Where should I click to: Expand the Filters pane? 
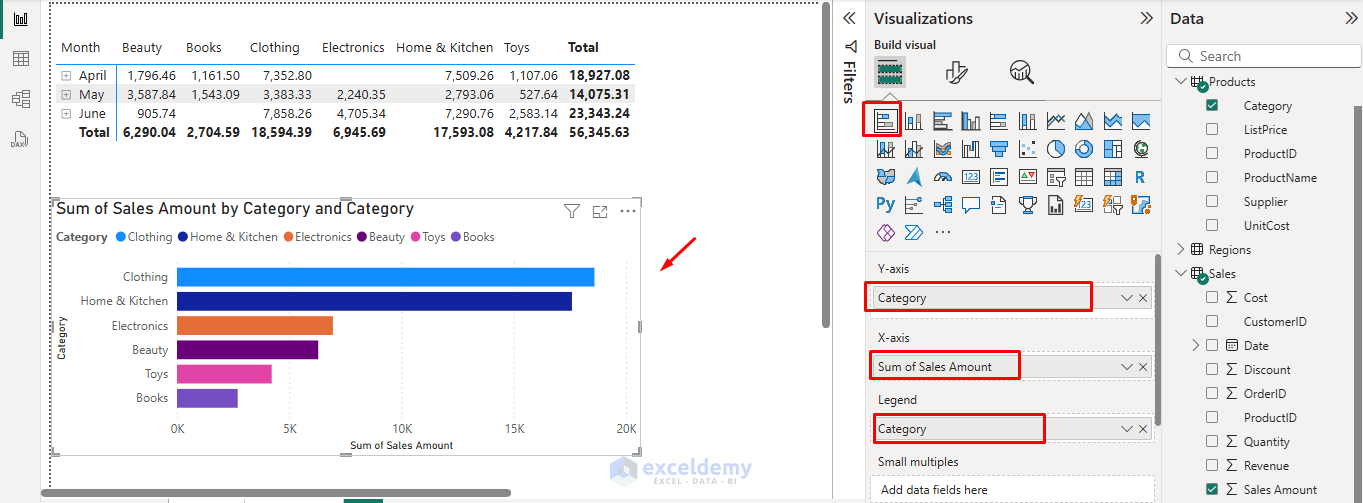coord(850,18)
